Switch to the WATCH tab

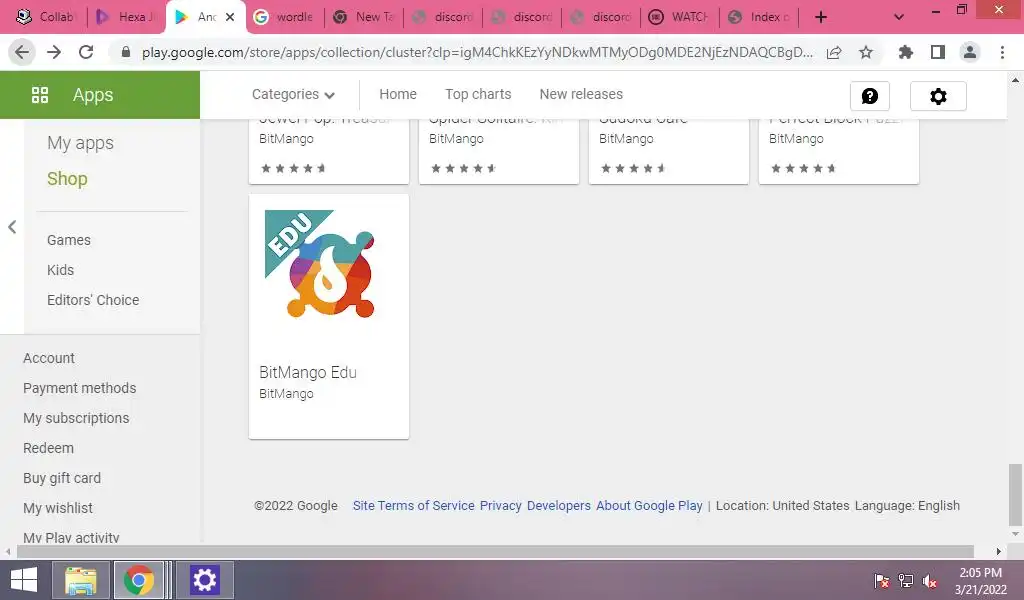[679, 17]
